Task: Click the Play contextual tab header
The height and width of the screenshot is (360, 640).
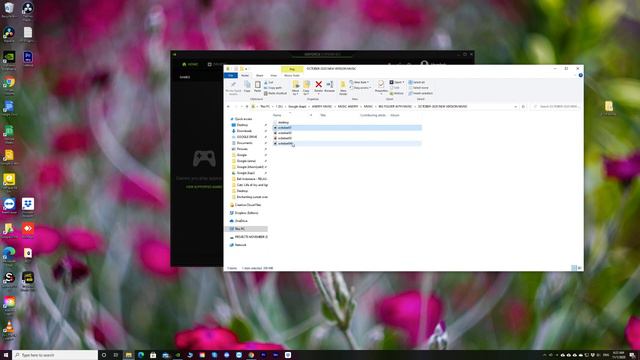Action: [292, 69]
